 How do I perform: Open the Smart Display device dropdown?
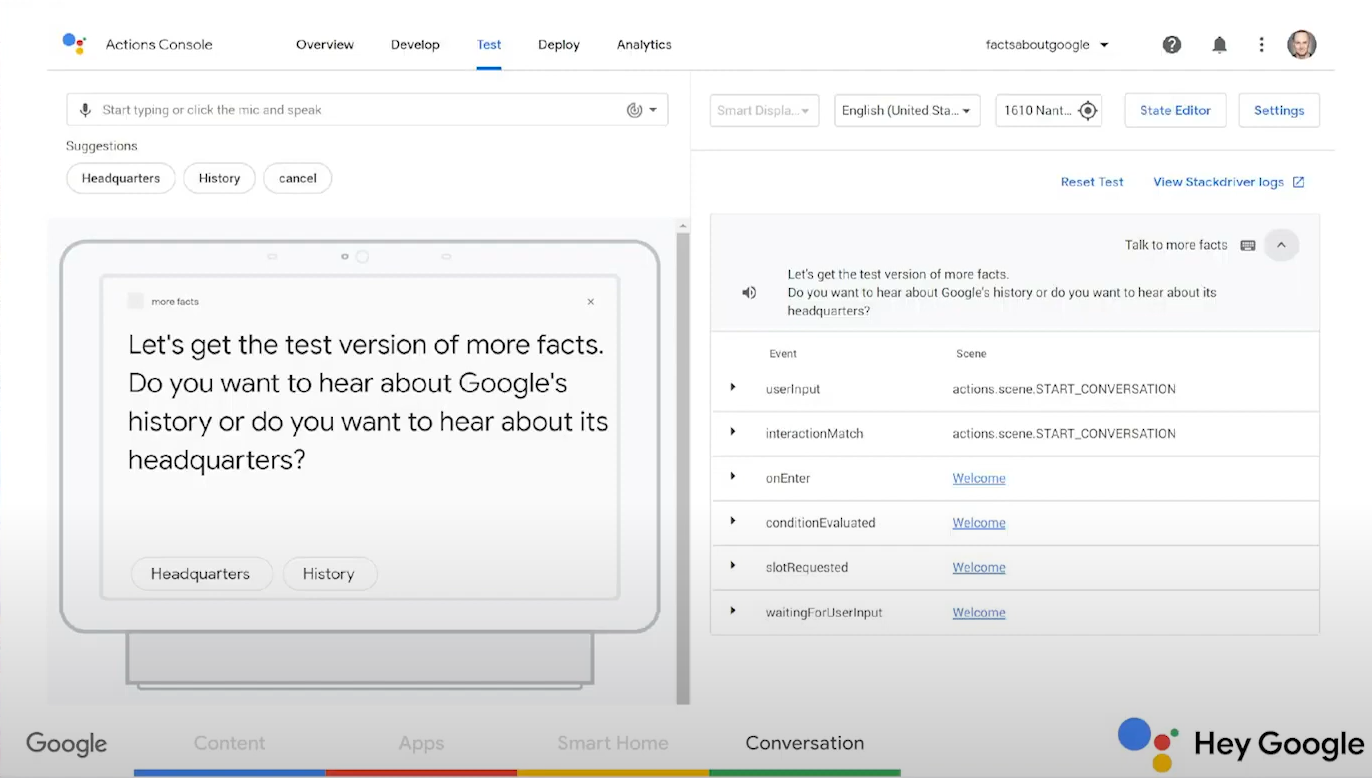point(765,110)
